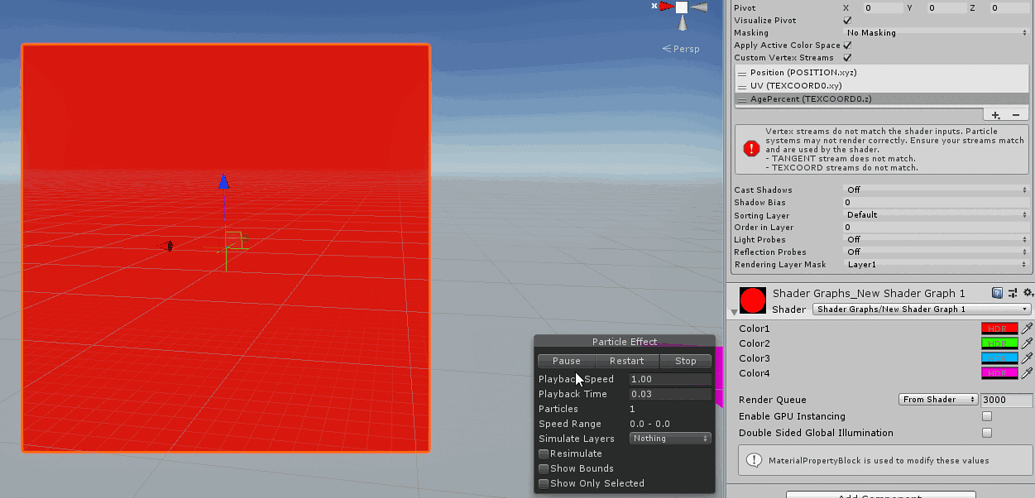The width and height of the screenshot is (1035, 498).
Task: Click the blue Y-axis arrow move handle
Action: pyautogui.click(x=224, y=181)
